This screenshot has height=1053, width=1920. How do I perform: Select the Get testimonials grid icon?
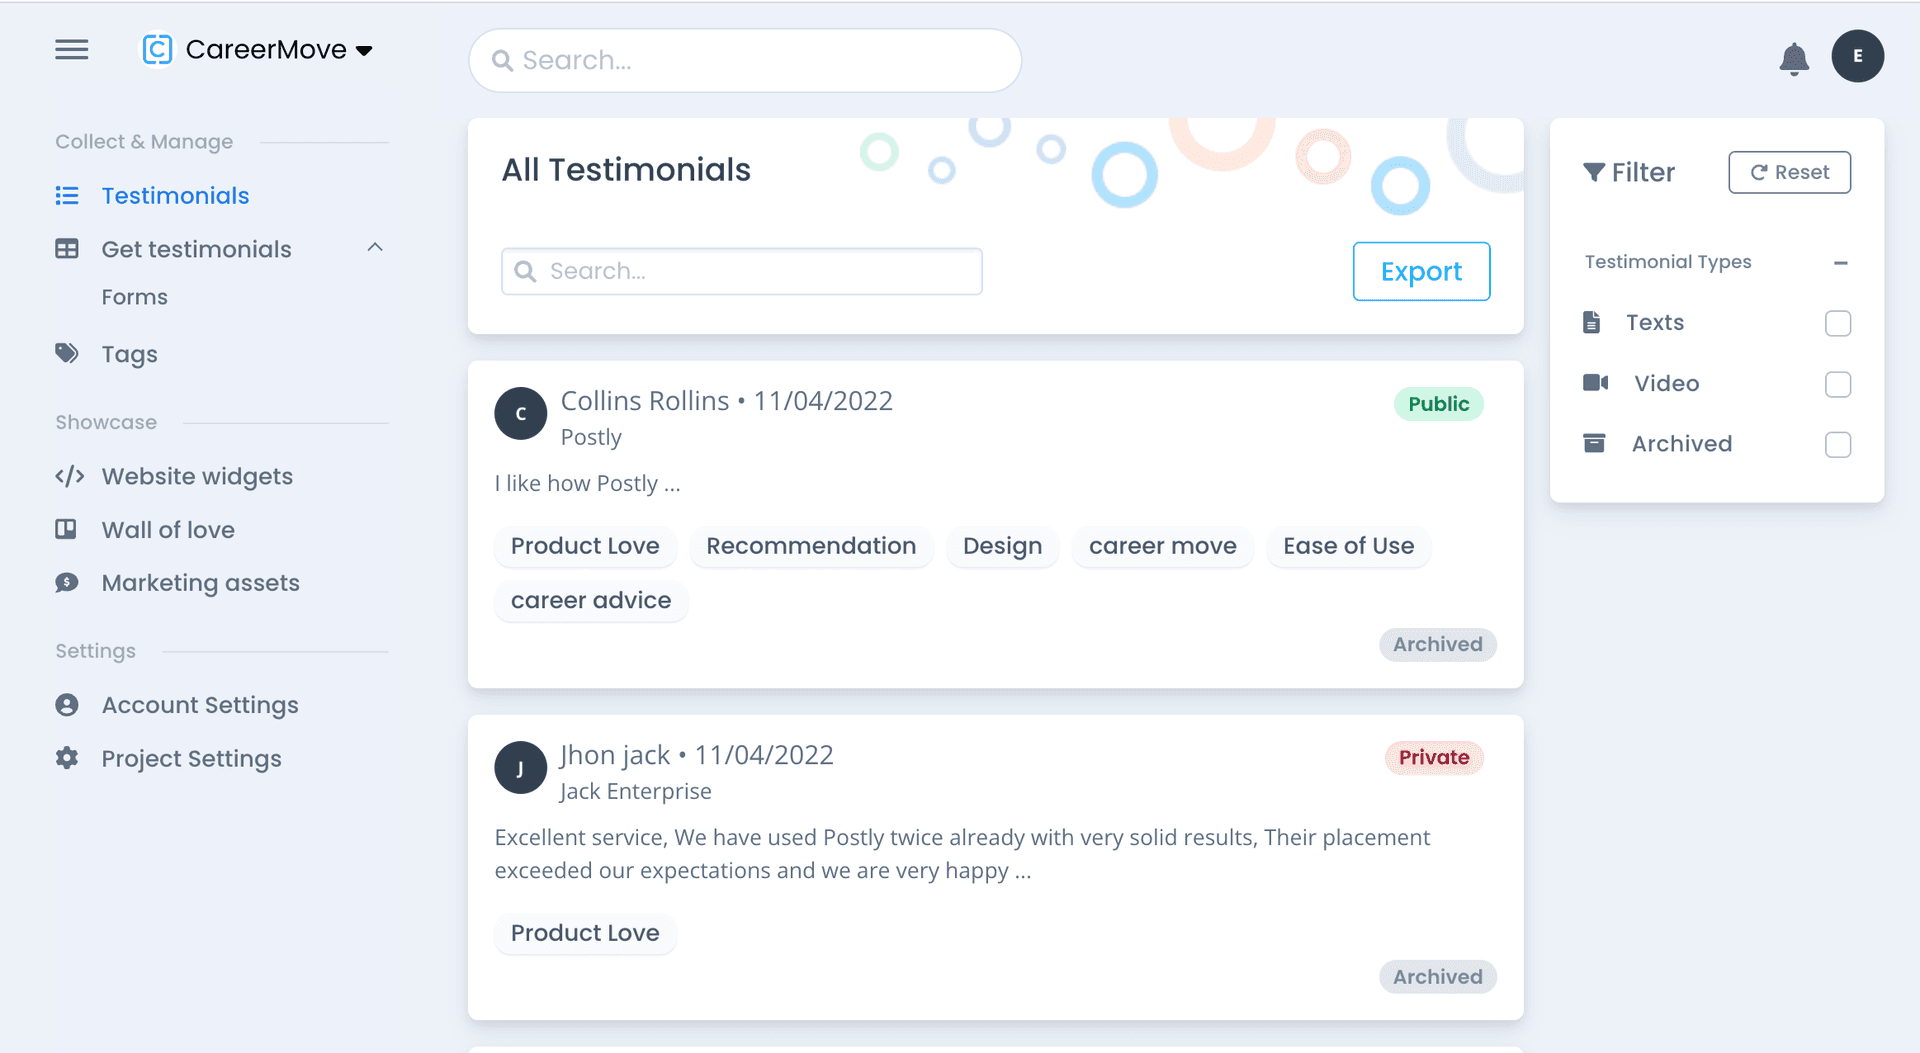click(66, 248)
